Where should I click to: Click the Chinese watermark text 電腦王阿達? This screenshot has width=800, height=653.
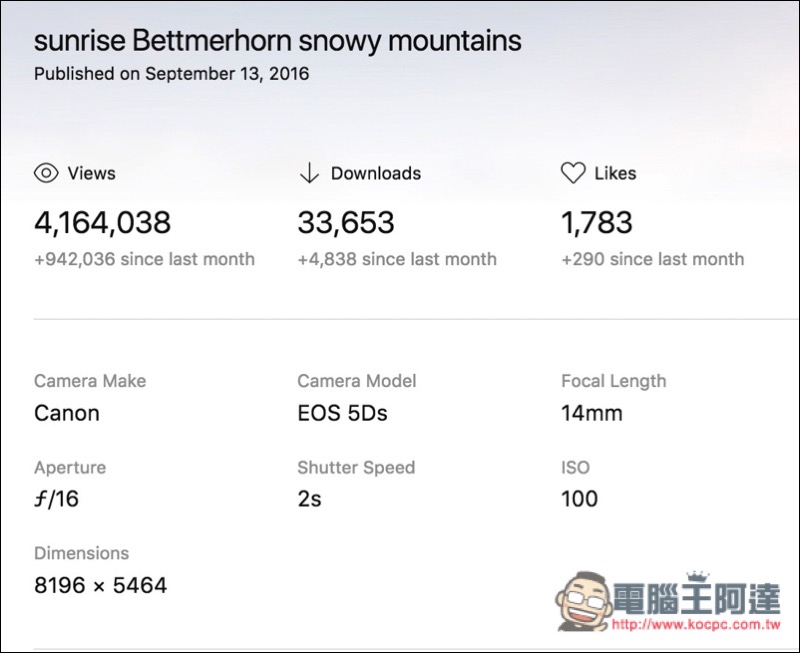[x=696, y=598]
